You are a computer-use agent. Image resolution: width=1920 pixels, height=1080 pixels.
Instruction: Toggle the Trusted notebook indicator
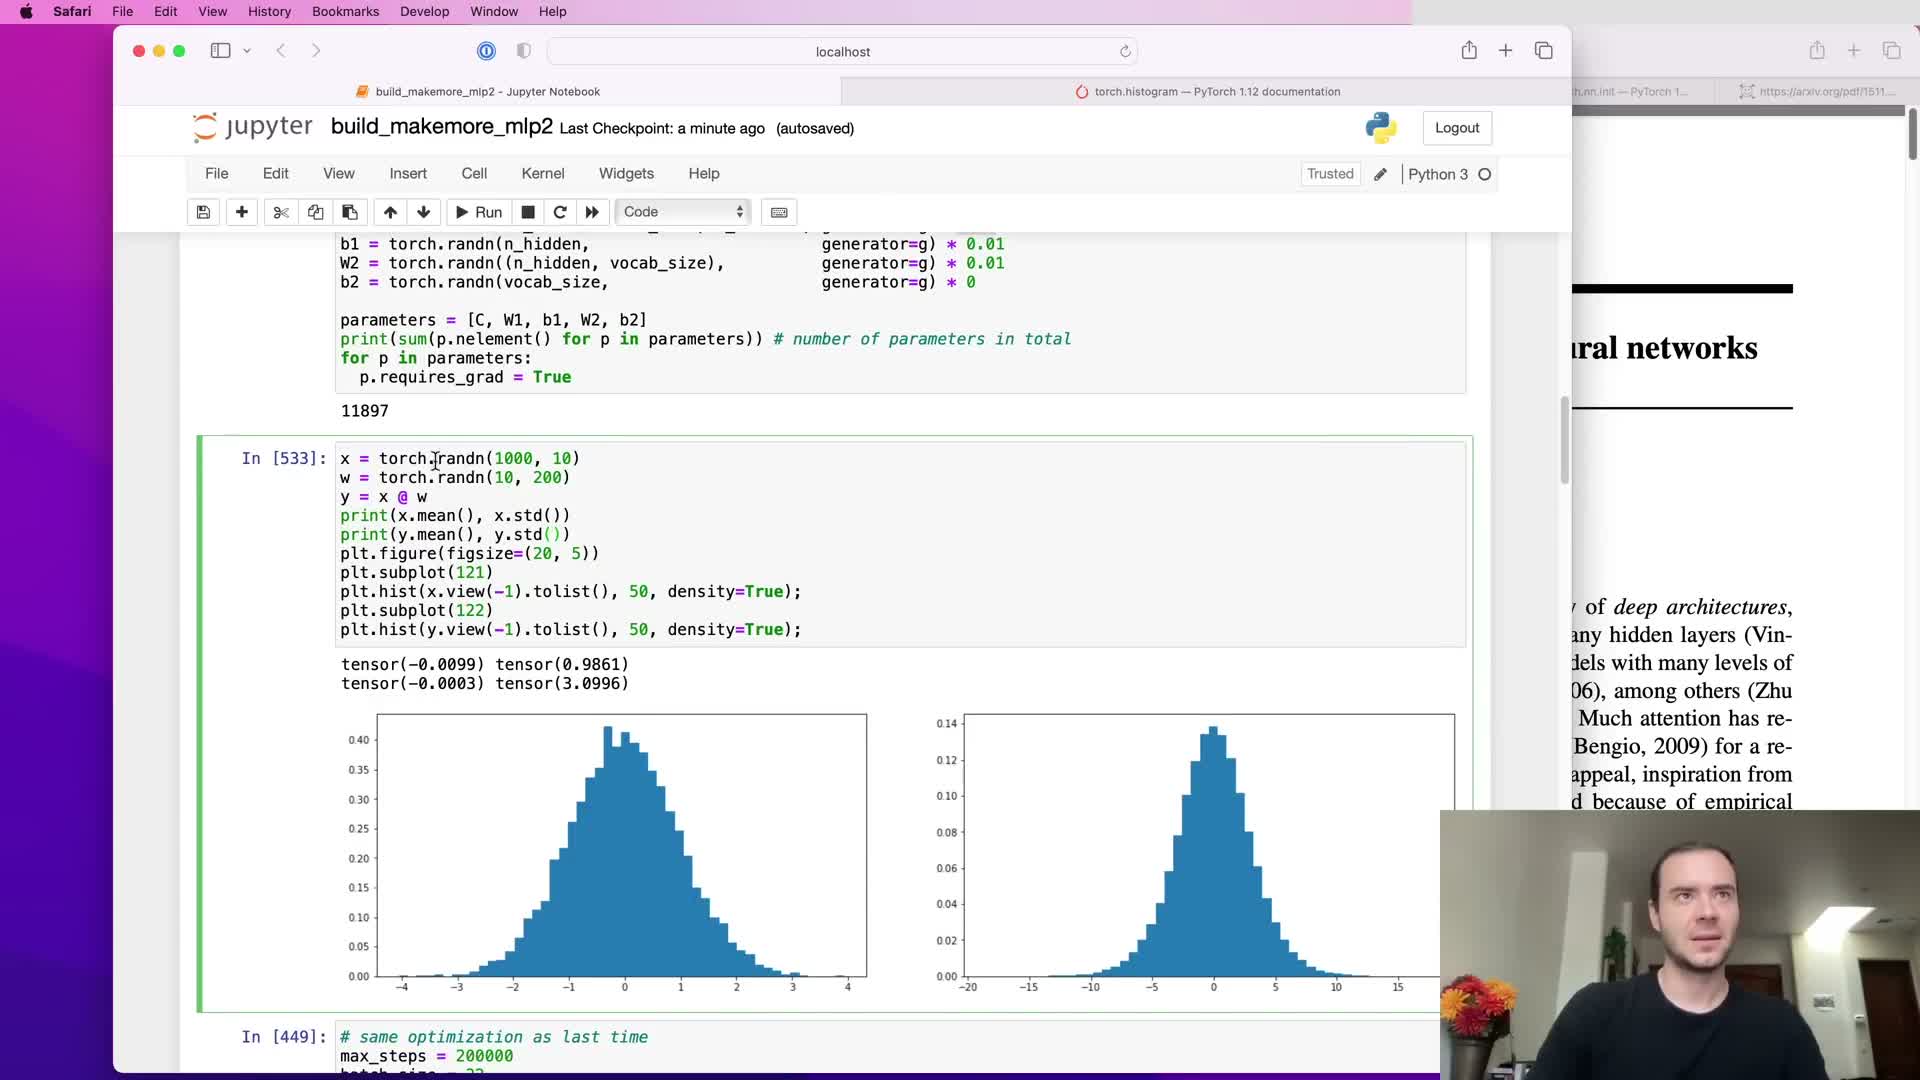pyautogui.click(x=1330, y=174)
